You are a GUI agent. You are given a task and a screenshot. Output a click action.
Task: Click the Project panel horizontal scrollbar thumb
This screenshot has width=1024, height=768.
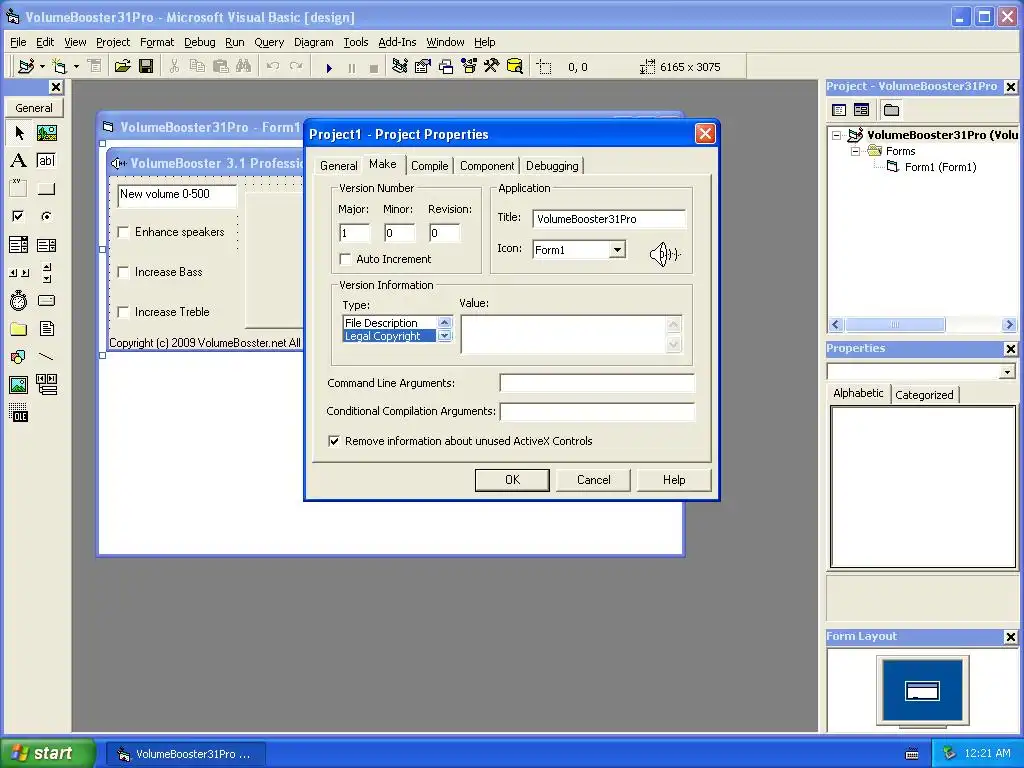(895, 325)
